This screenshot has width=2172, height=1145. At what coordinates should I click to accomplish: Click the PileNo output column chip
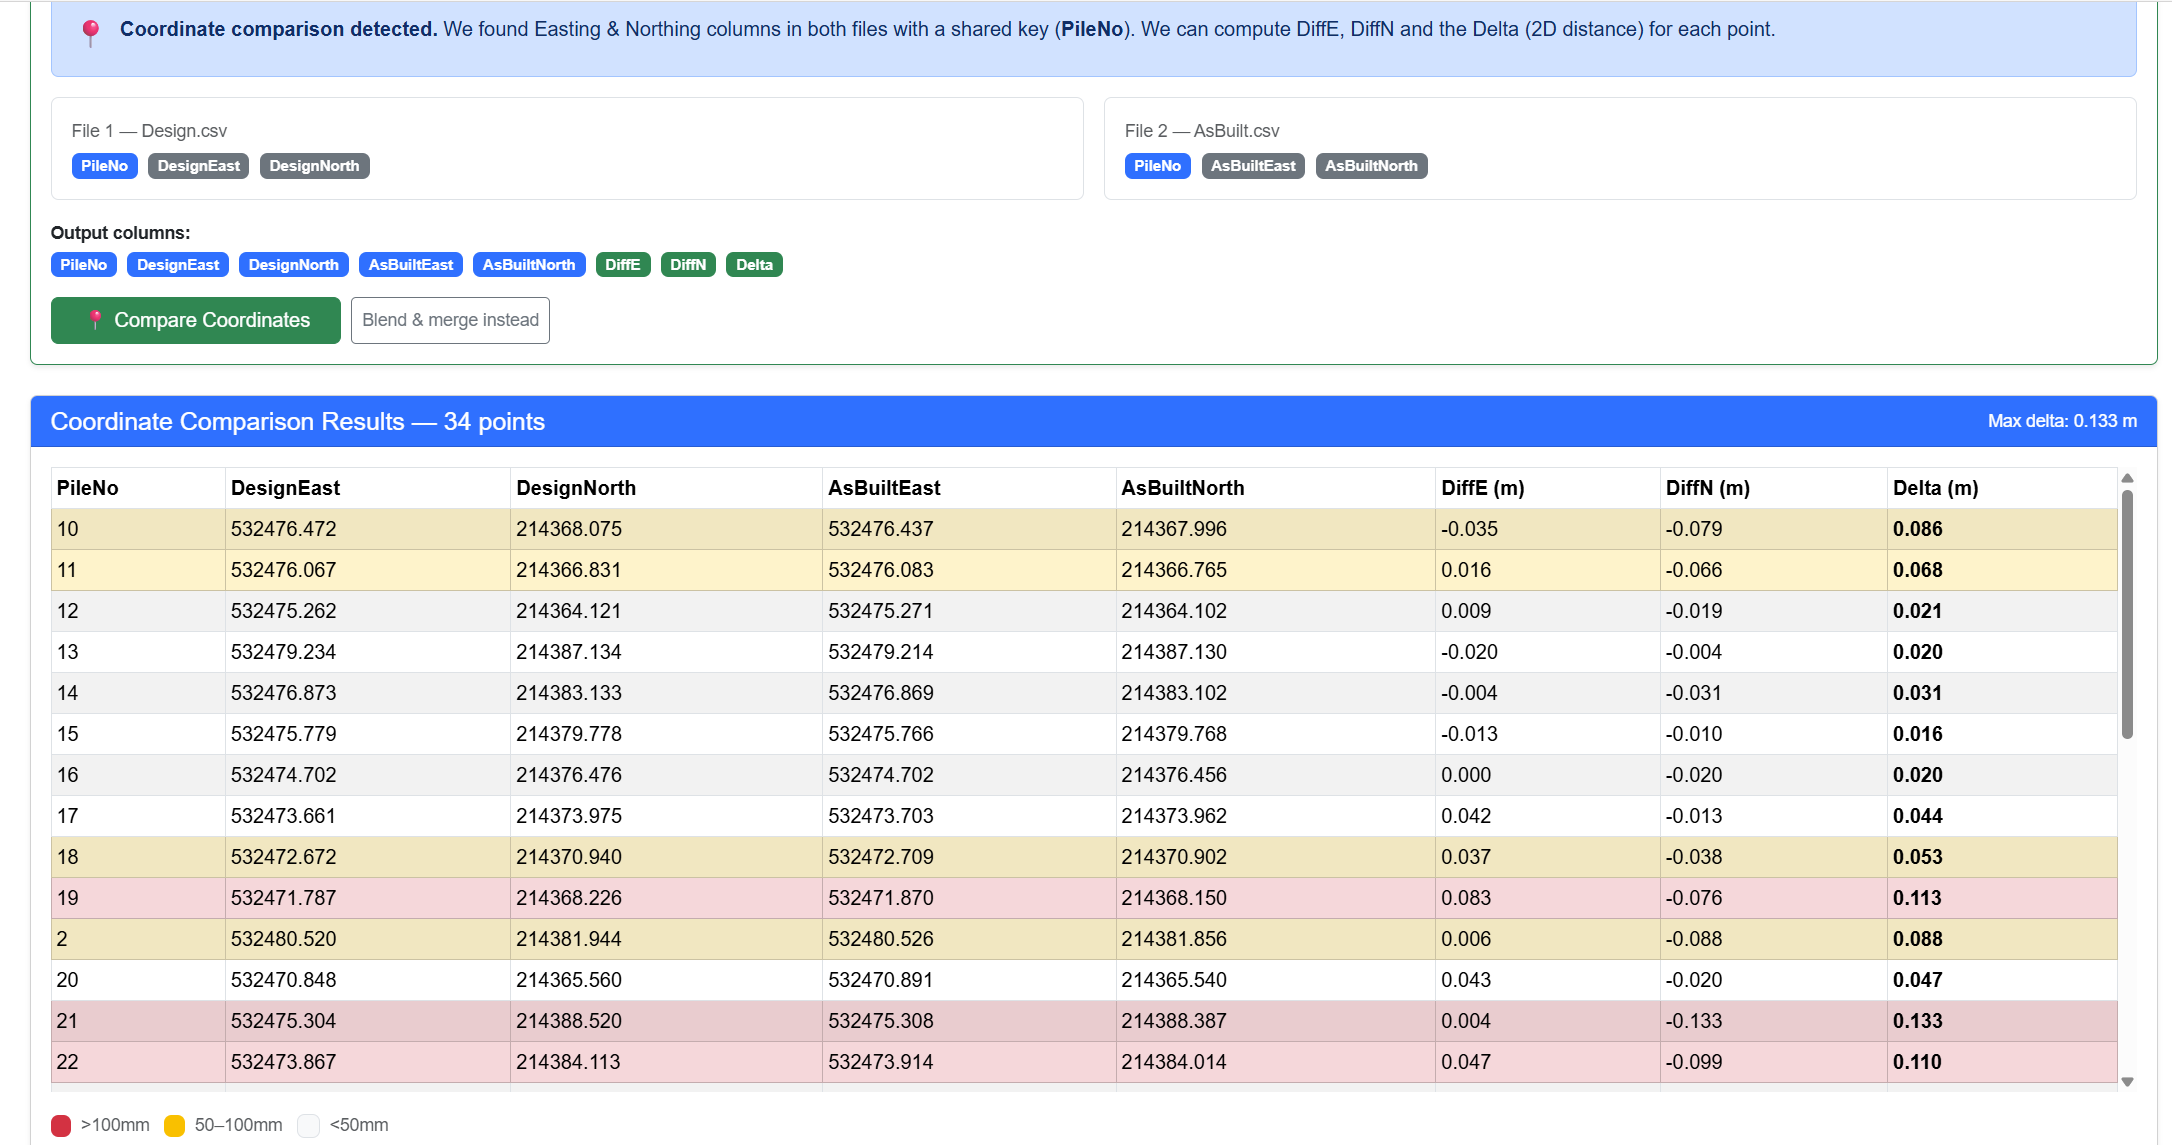[84, 265]
